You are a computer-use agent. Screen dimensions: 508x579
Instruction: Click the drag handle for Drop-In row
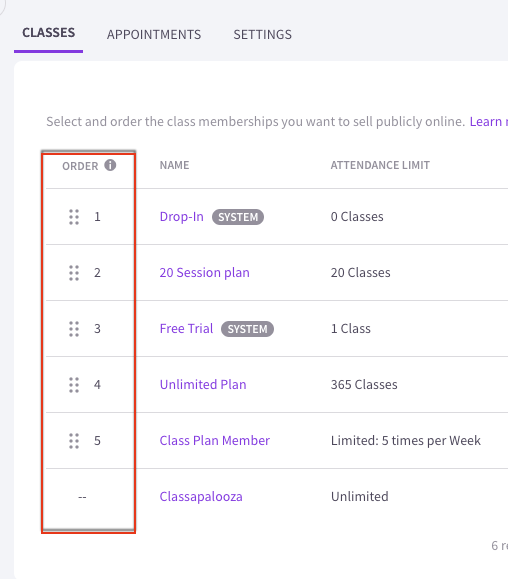(74, 217)
